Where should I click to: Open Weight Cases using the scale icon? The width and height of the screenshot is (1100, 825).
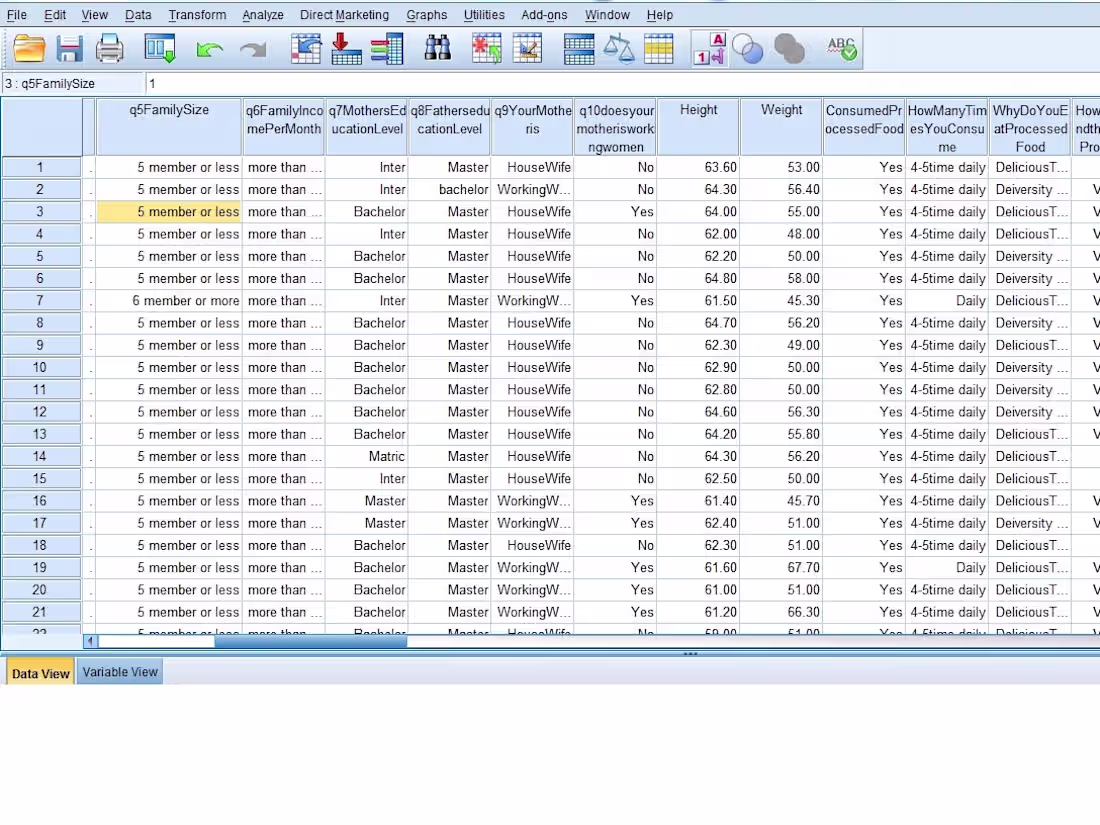(x=620, y=48)
